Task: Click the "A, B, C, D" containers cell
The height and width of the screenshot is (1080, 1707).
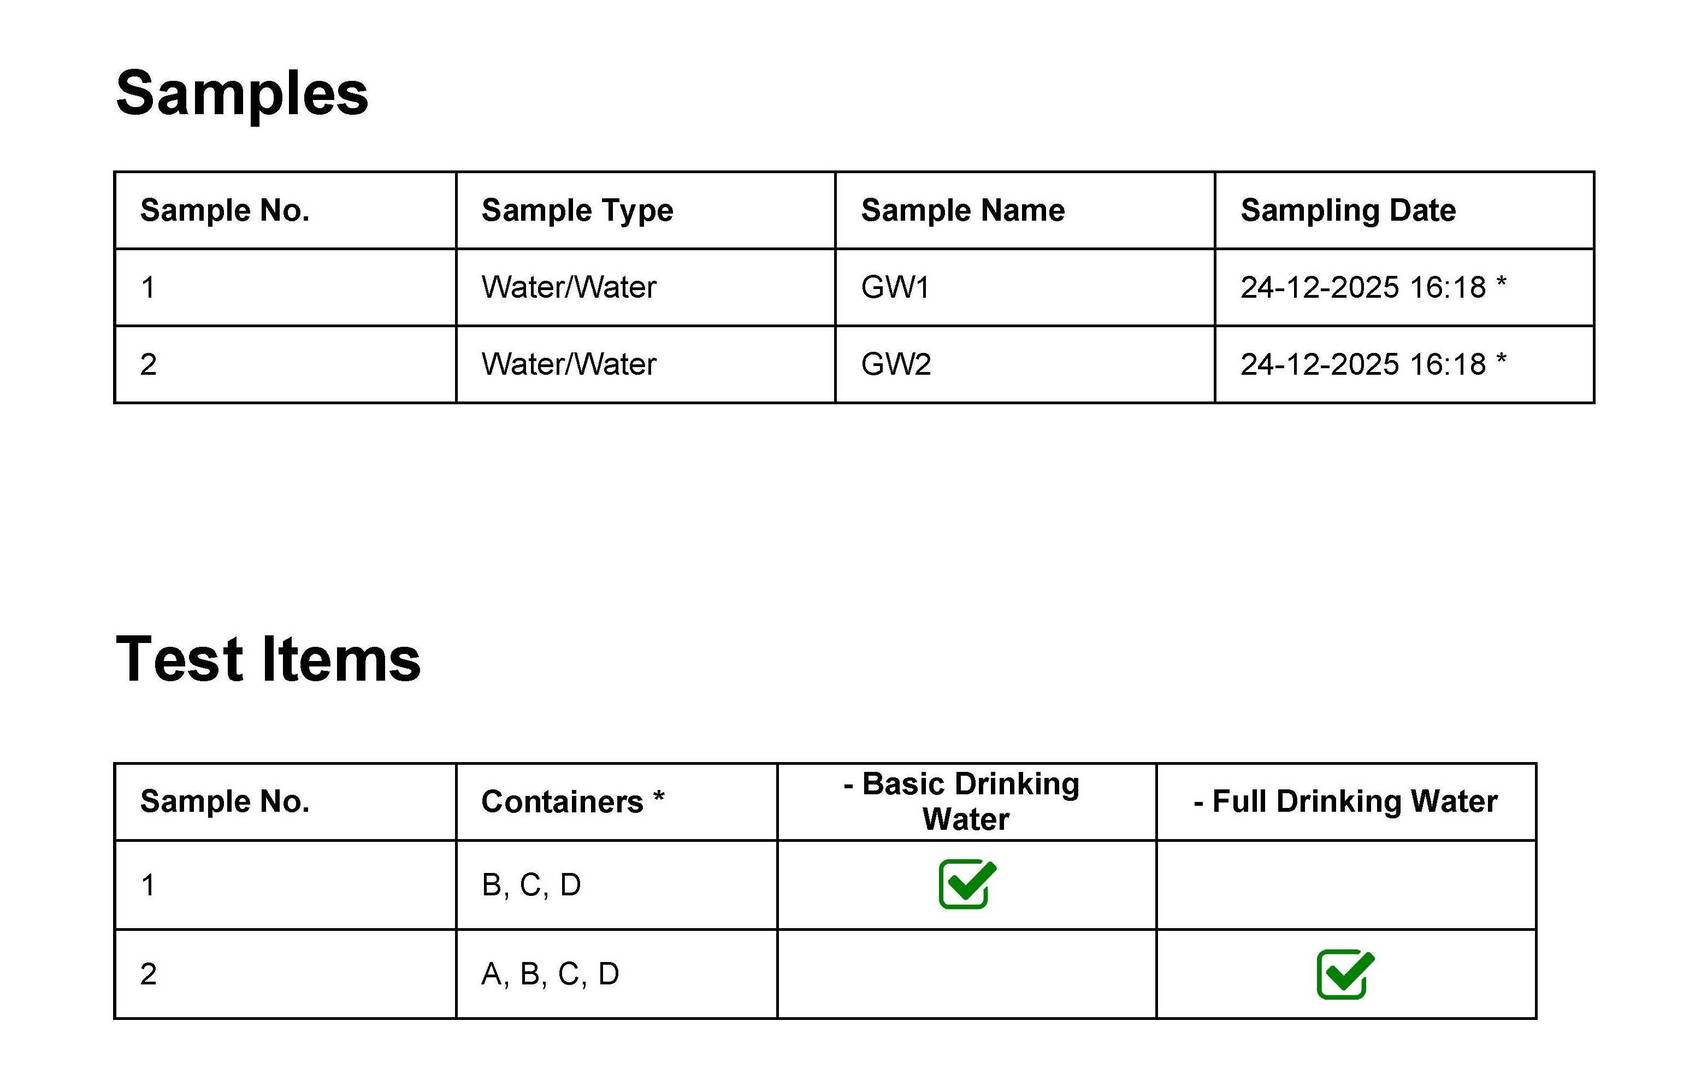Action: point(550,974)
